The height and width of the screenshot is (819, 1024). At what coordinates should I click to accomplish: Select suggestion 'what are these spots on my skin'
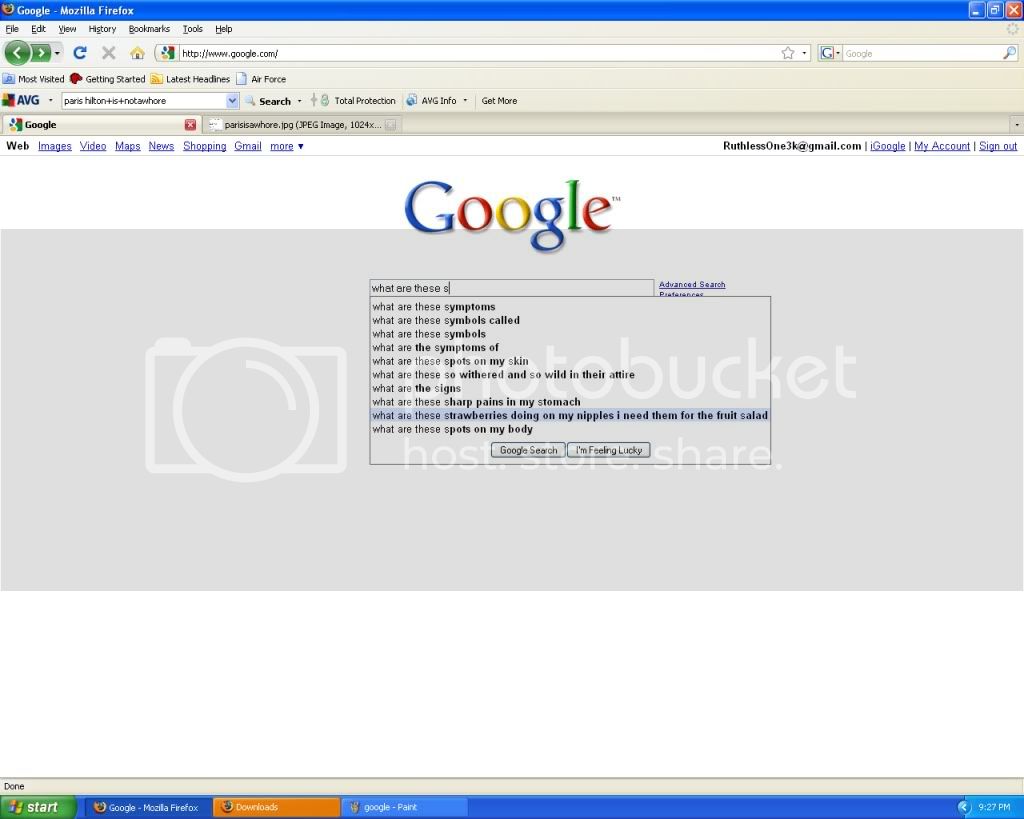(570, 361)
